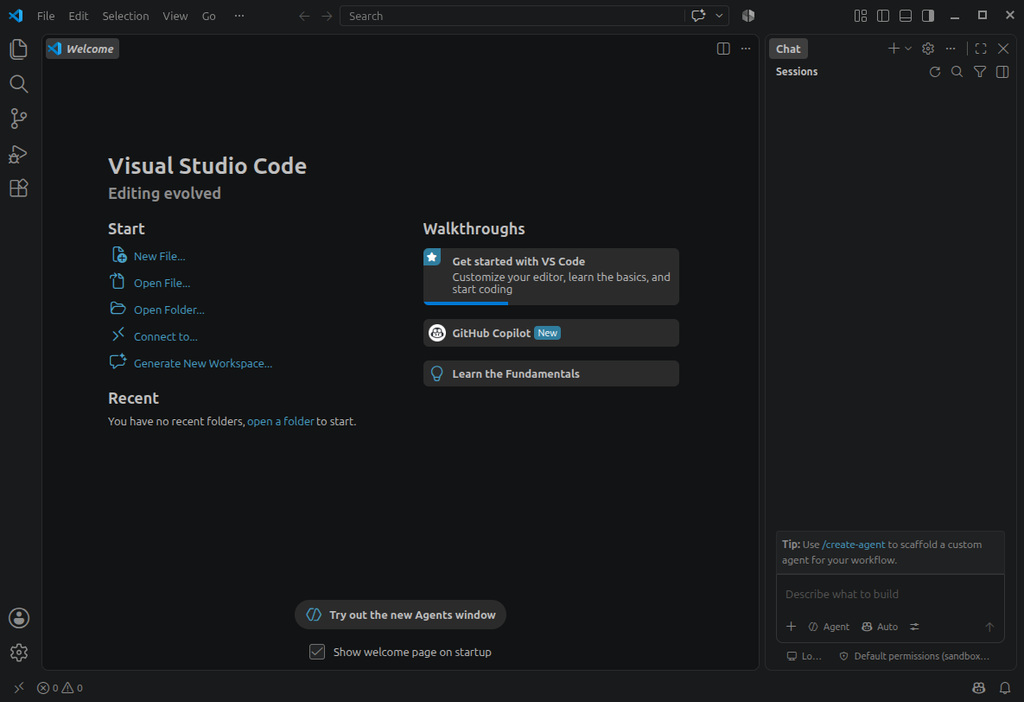Image resolution: width=1024 pixels, height=702 pixels.
Task: Open the Selection menu
Action: click(x=125, y=16)
